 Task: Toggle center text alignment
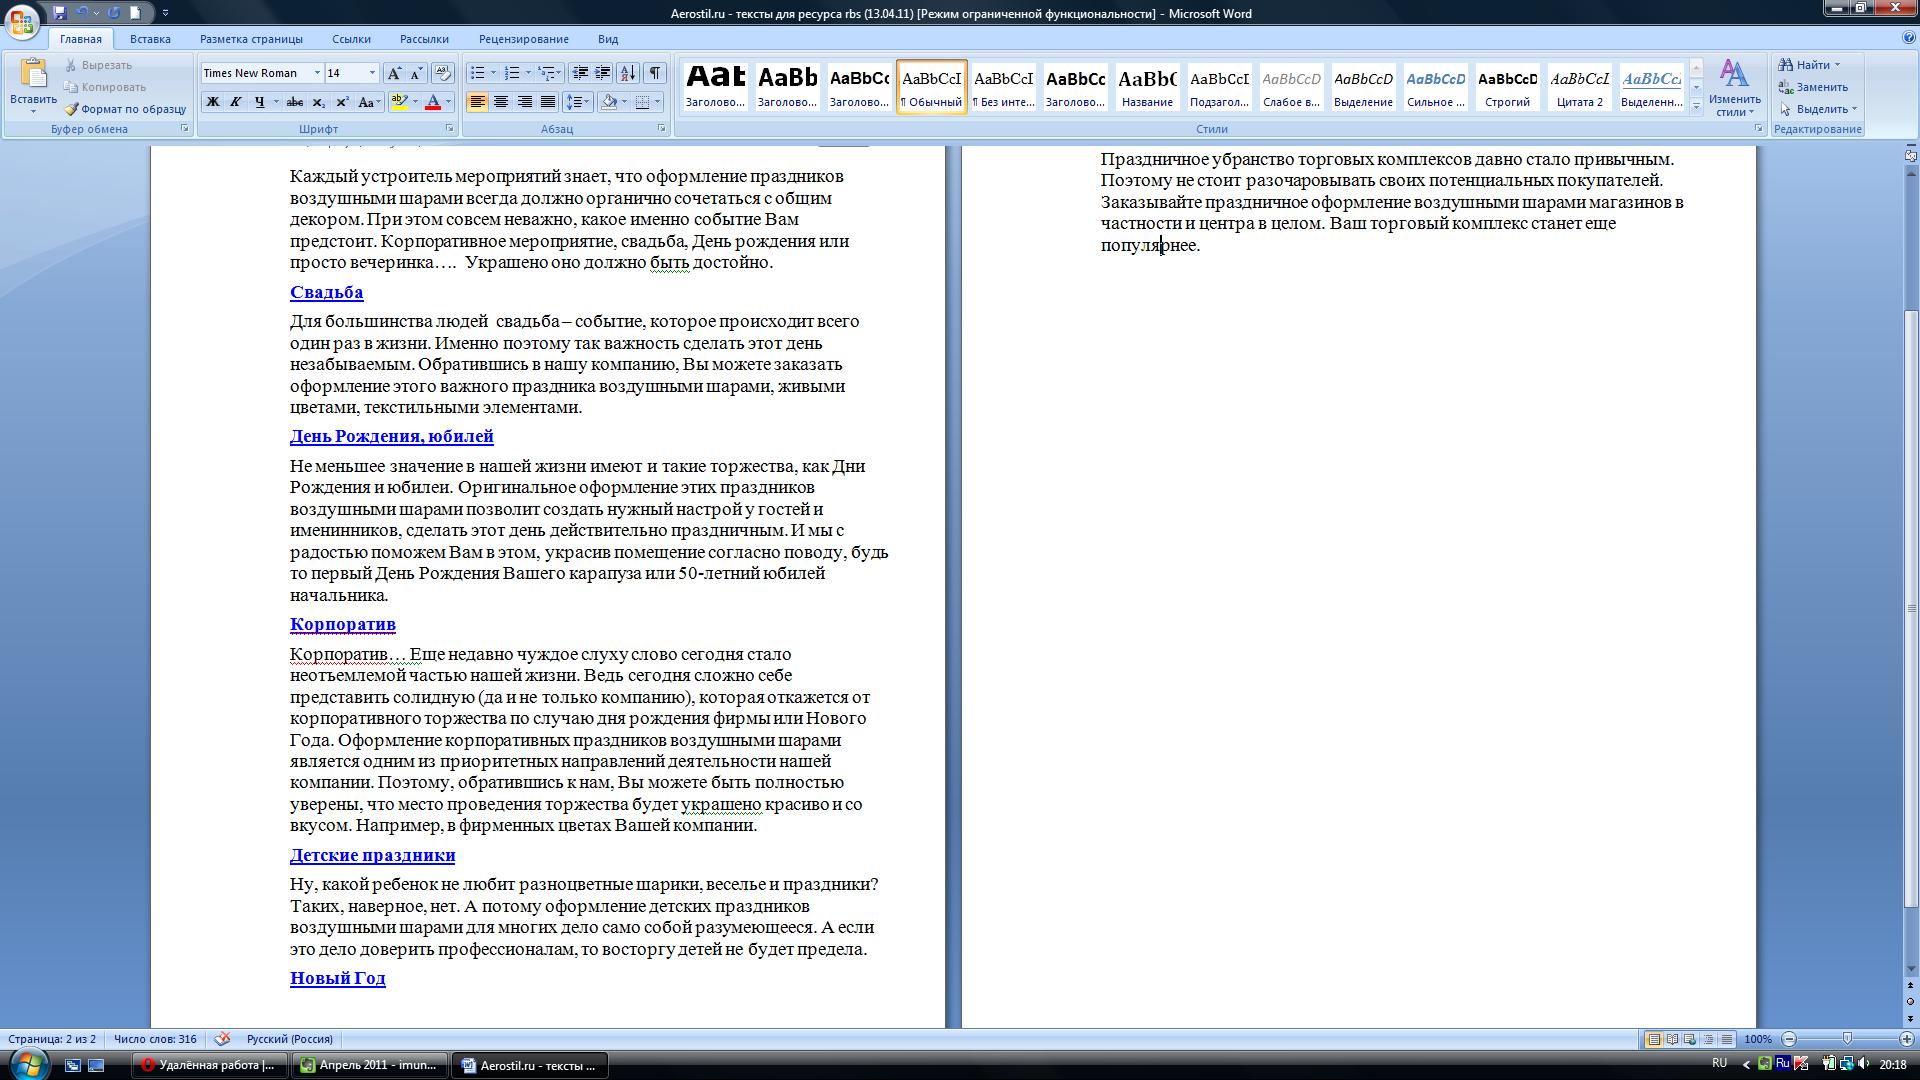(501, 102)
